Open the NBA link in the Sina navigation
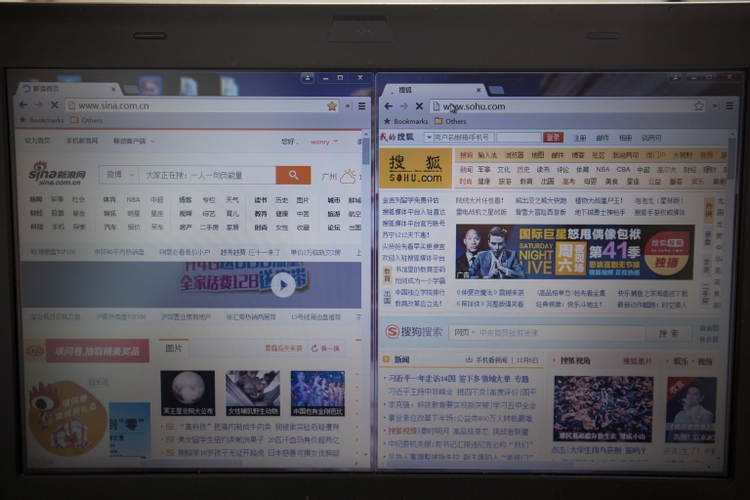The image size is (750, 500). (x=133, y=200)
